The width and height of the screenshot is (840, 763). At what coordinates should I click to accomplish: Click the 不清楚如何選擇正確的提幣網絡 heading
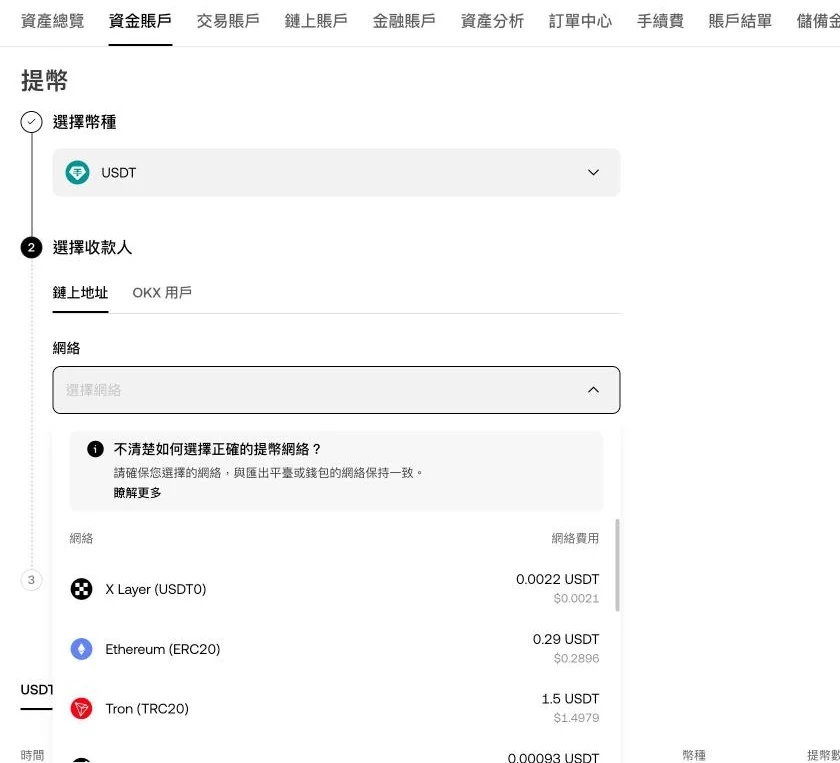tap(218, 449)
